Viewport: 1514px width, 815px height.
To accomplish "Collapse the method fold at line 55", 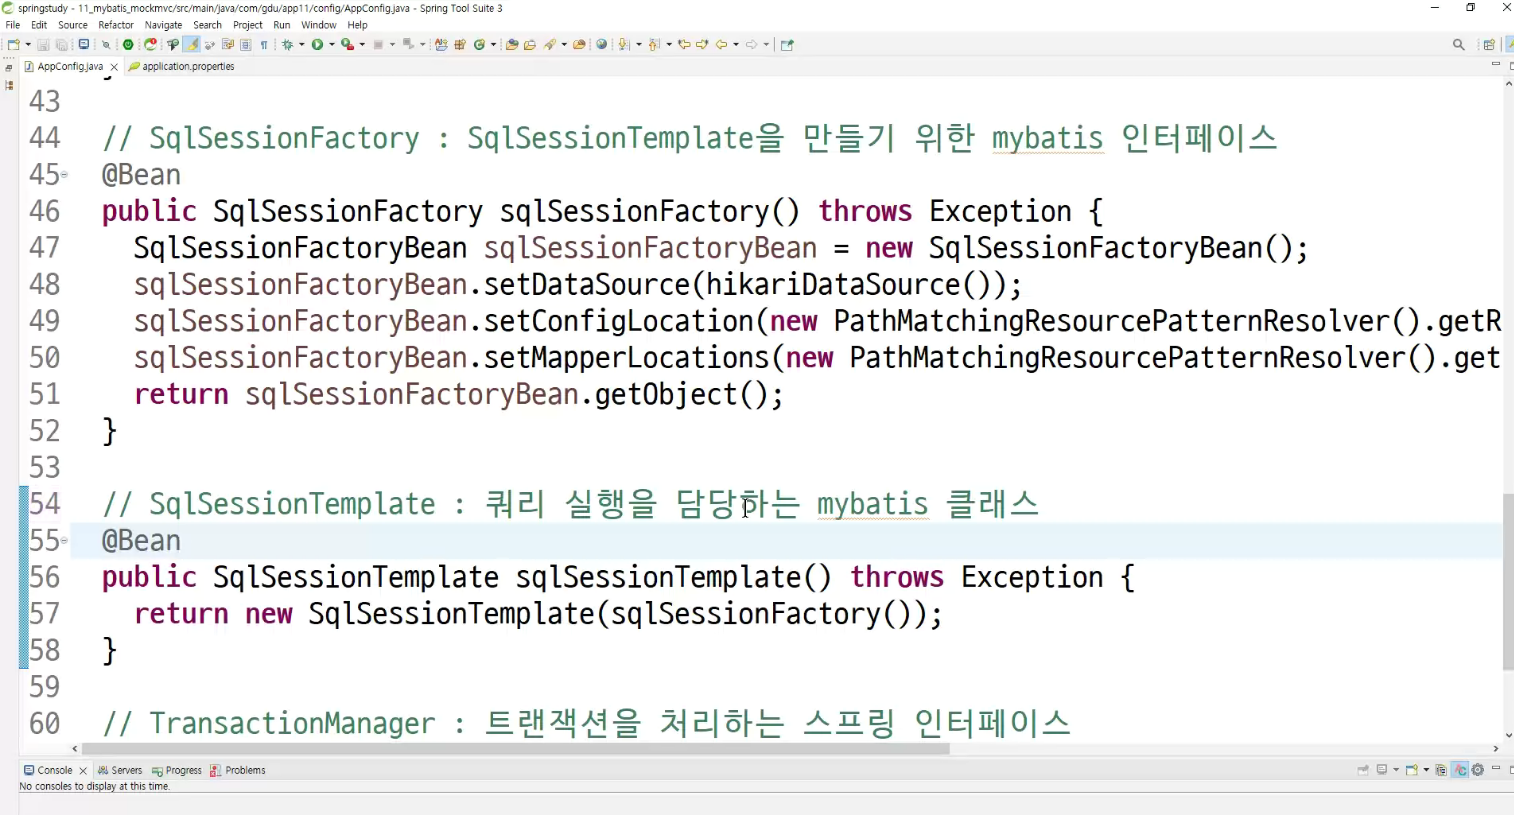I will 64,541.
